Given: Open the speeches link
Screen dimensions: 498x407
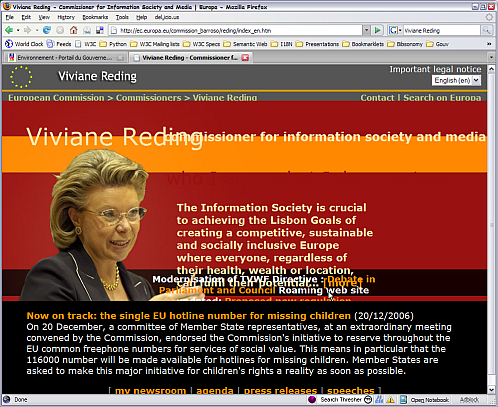Looking at the screenshot, I should click(x=351, y=390).
